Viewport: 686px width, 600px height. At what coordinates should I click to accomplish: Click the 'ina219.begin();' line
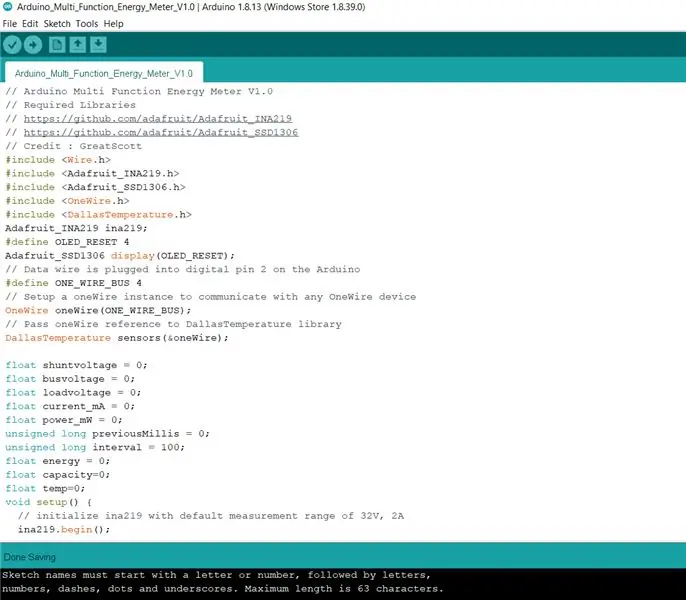tap(64, 530)
